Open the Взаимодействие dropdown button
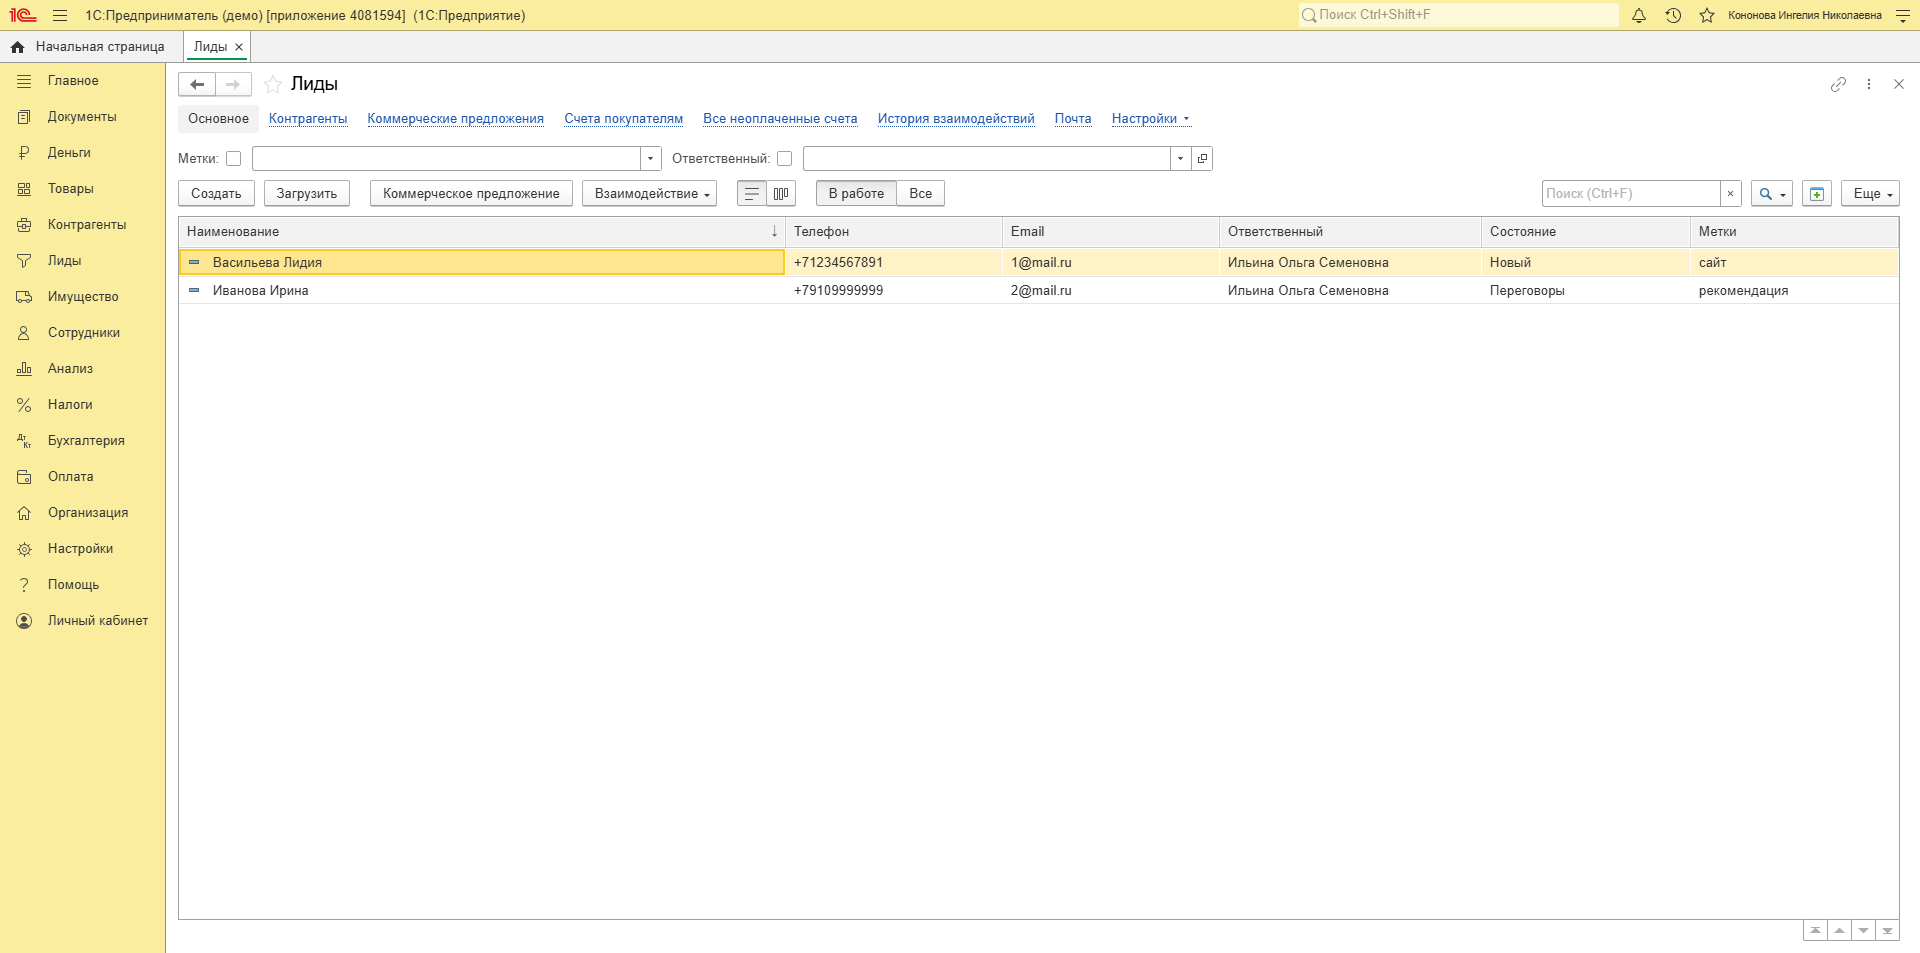1920x953 pixels. pos(650,194)
